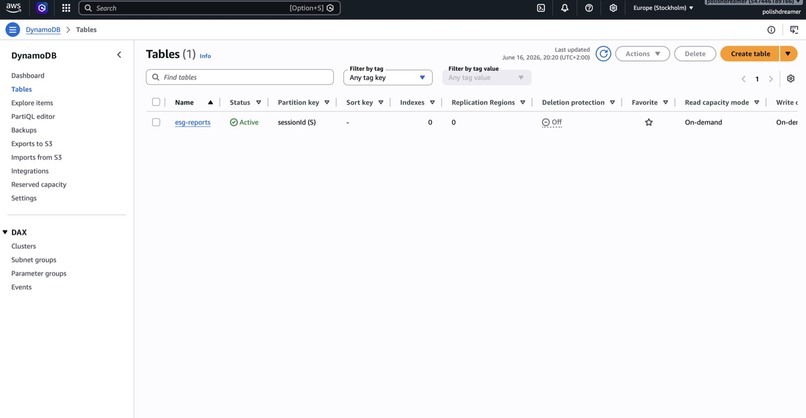Open PartiQL editor in the sidebar
Screen dimensions: 806x418
pos(33,116)
